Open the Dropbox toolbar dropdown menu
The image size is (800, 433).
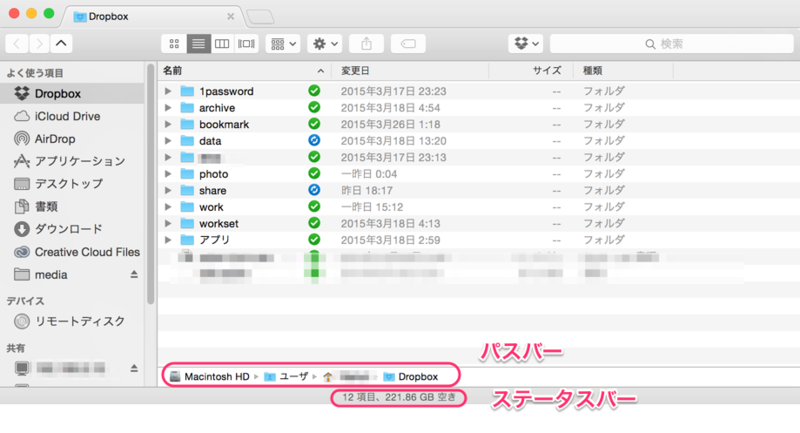526,44
